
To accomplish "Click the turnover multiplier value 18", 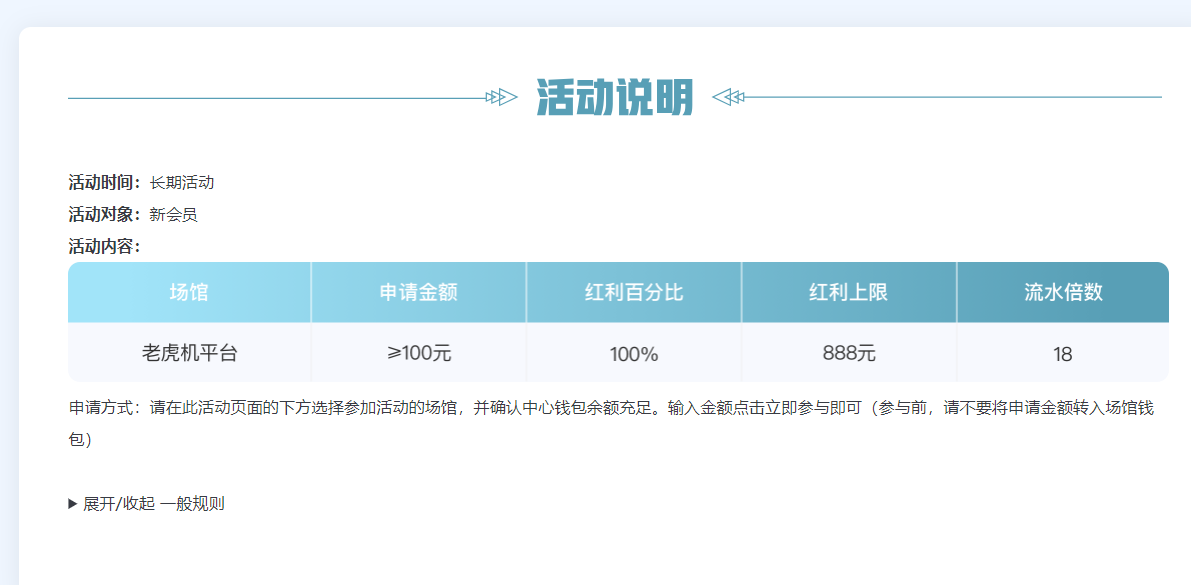I will pyautogui.click(x=1062, y=354).
